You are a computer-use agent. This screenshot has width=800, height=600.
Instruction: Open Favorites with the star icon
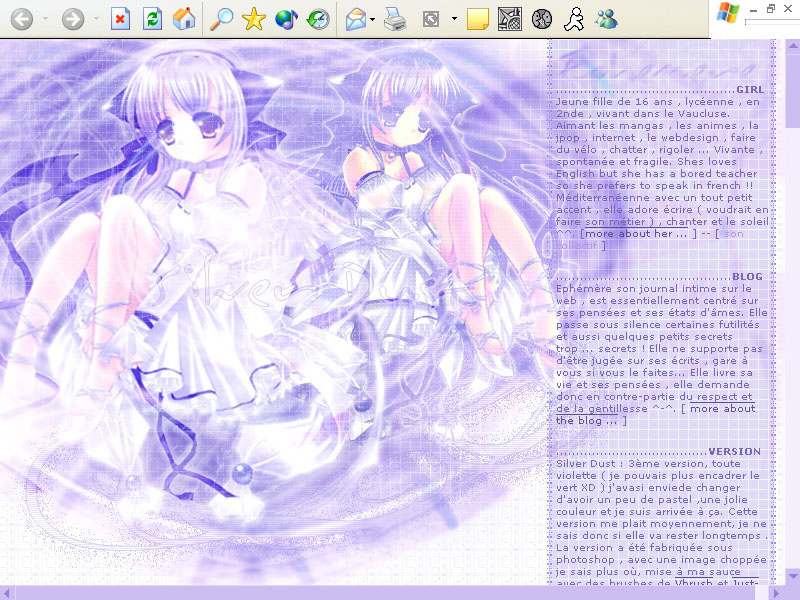254,19
